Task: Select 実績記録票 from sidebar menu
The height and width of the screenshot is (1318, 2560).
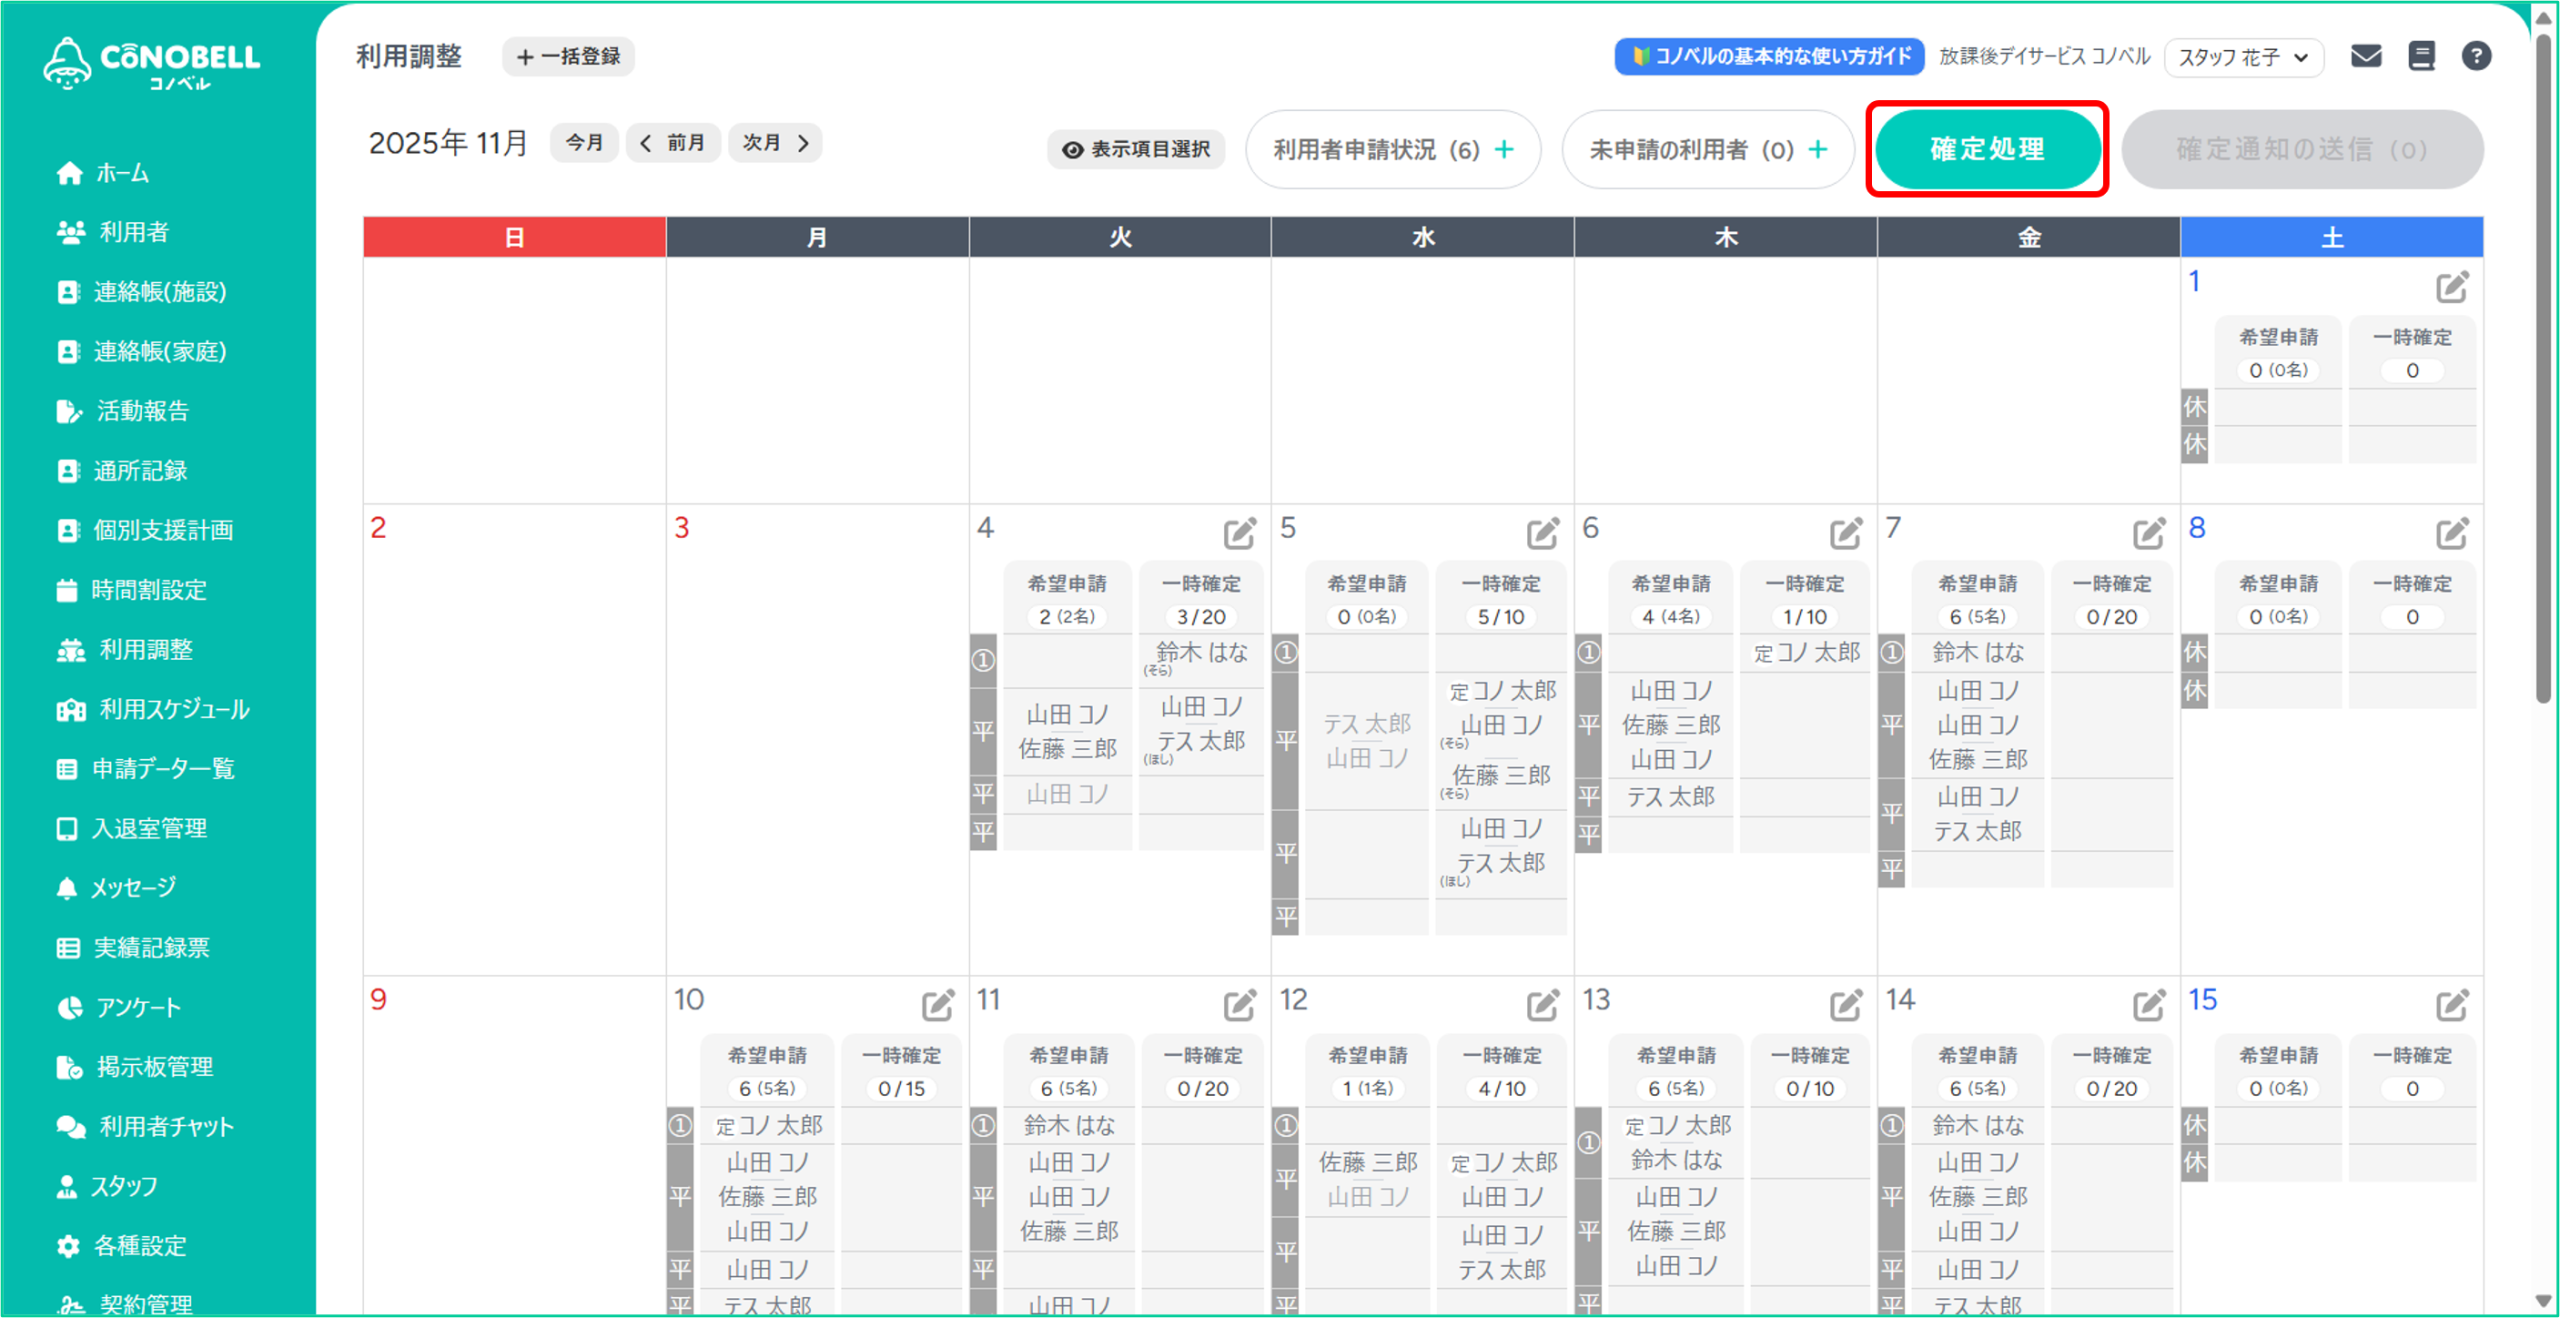Action: (150, 947)
